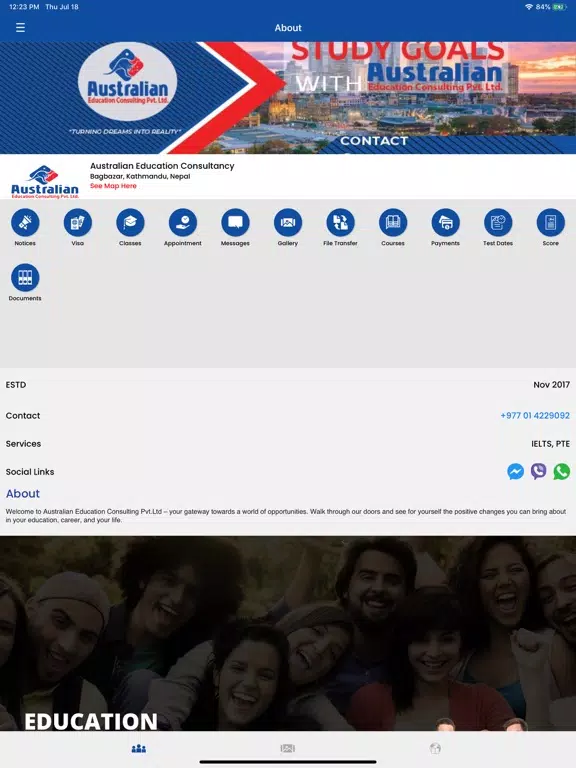Tap the Services label

tap(24, 444)
